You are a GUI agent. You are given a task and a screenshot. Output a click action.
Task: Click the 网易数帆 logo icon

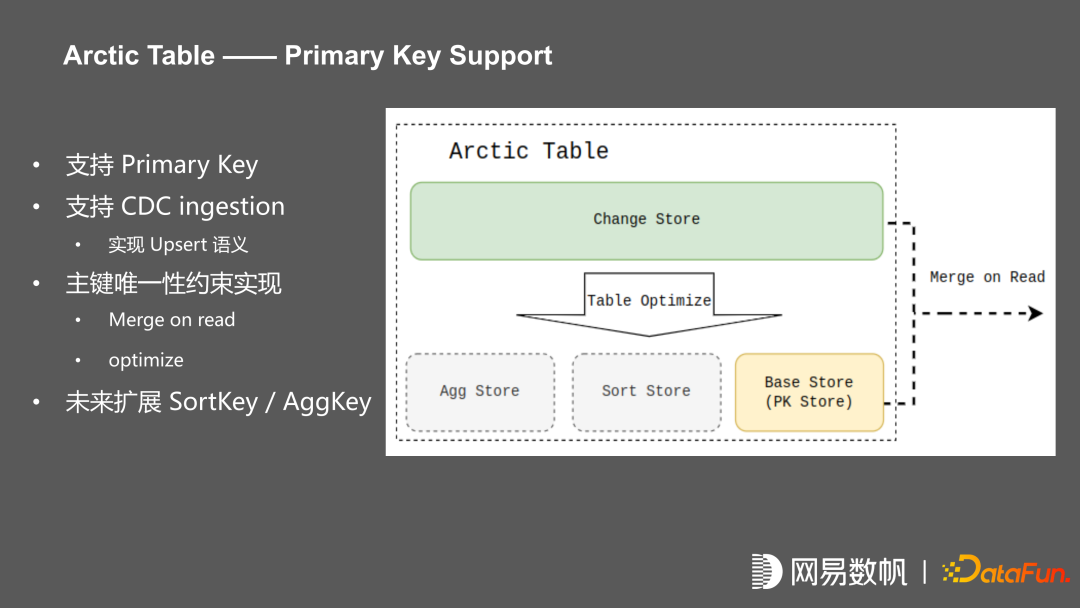pos(766,571)
